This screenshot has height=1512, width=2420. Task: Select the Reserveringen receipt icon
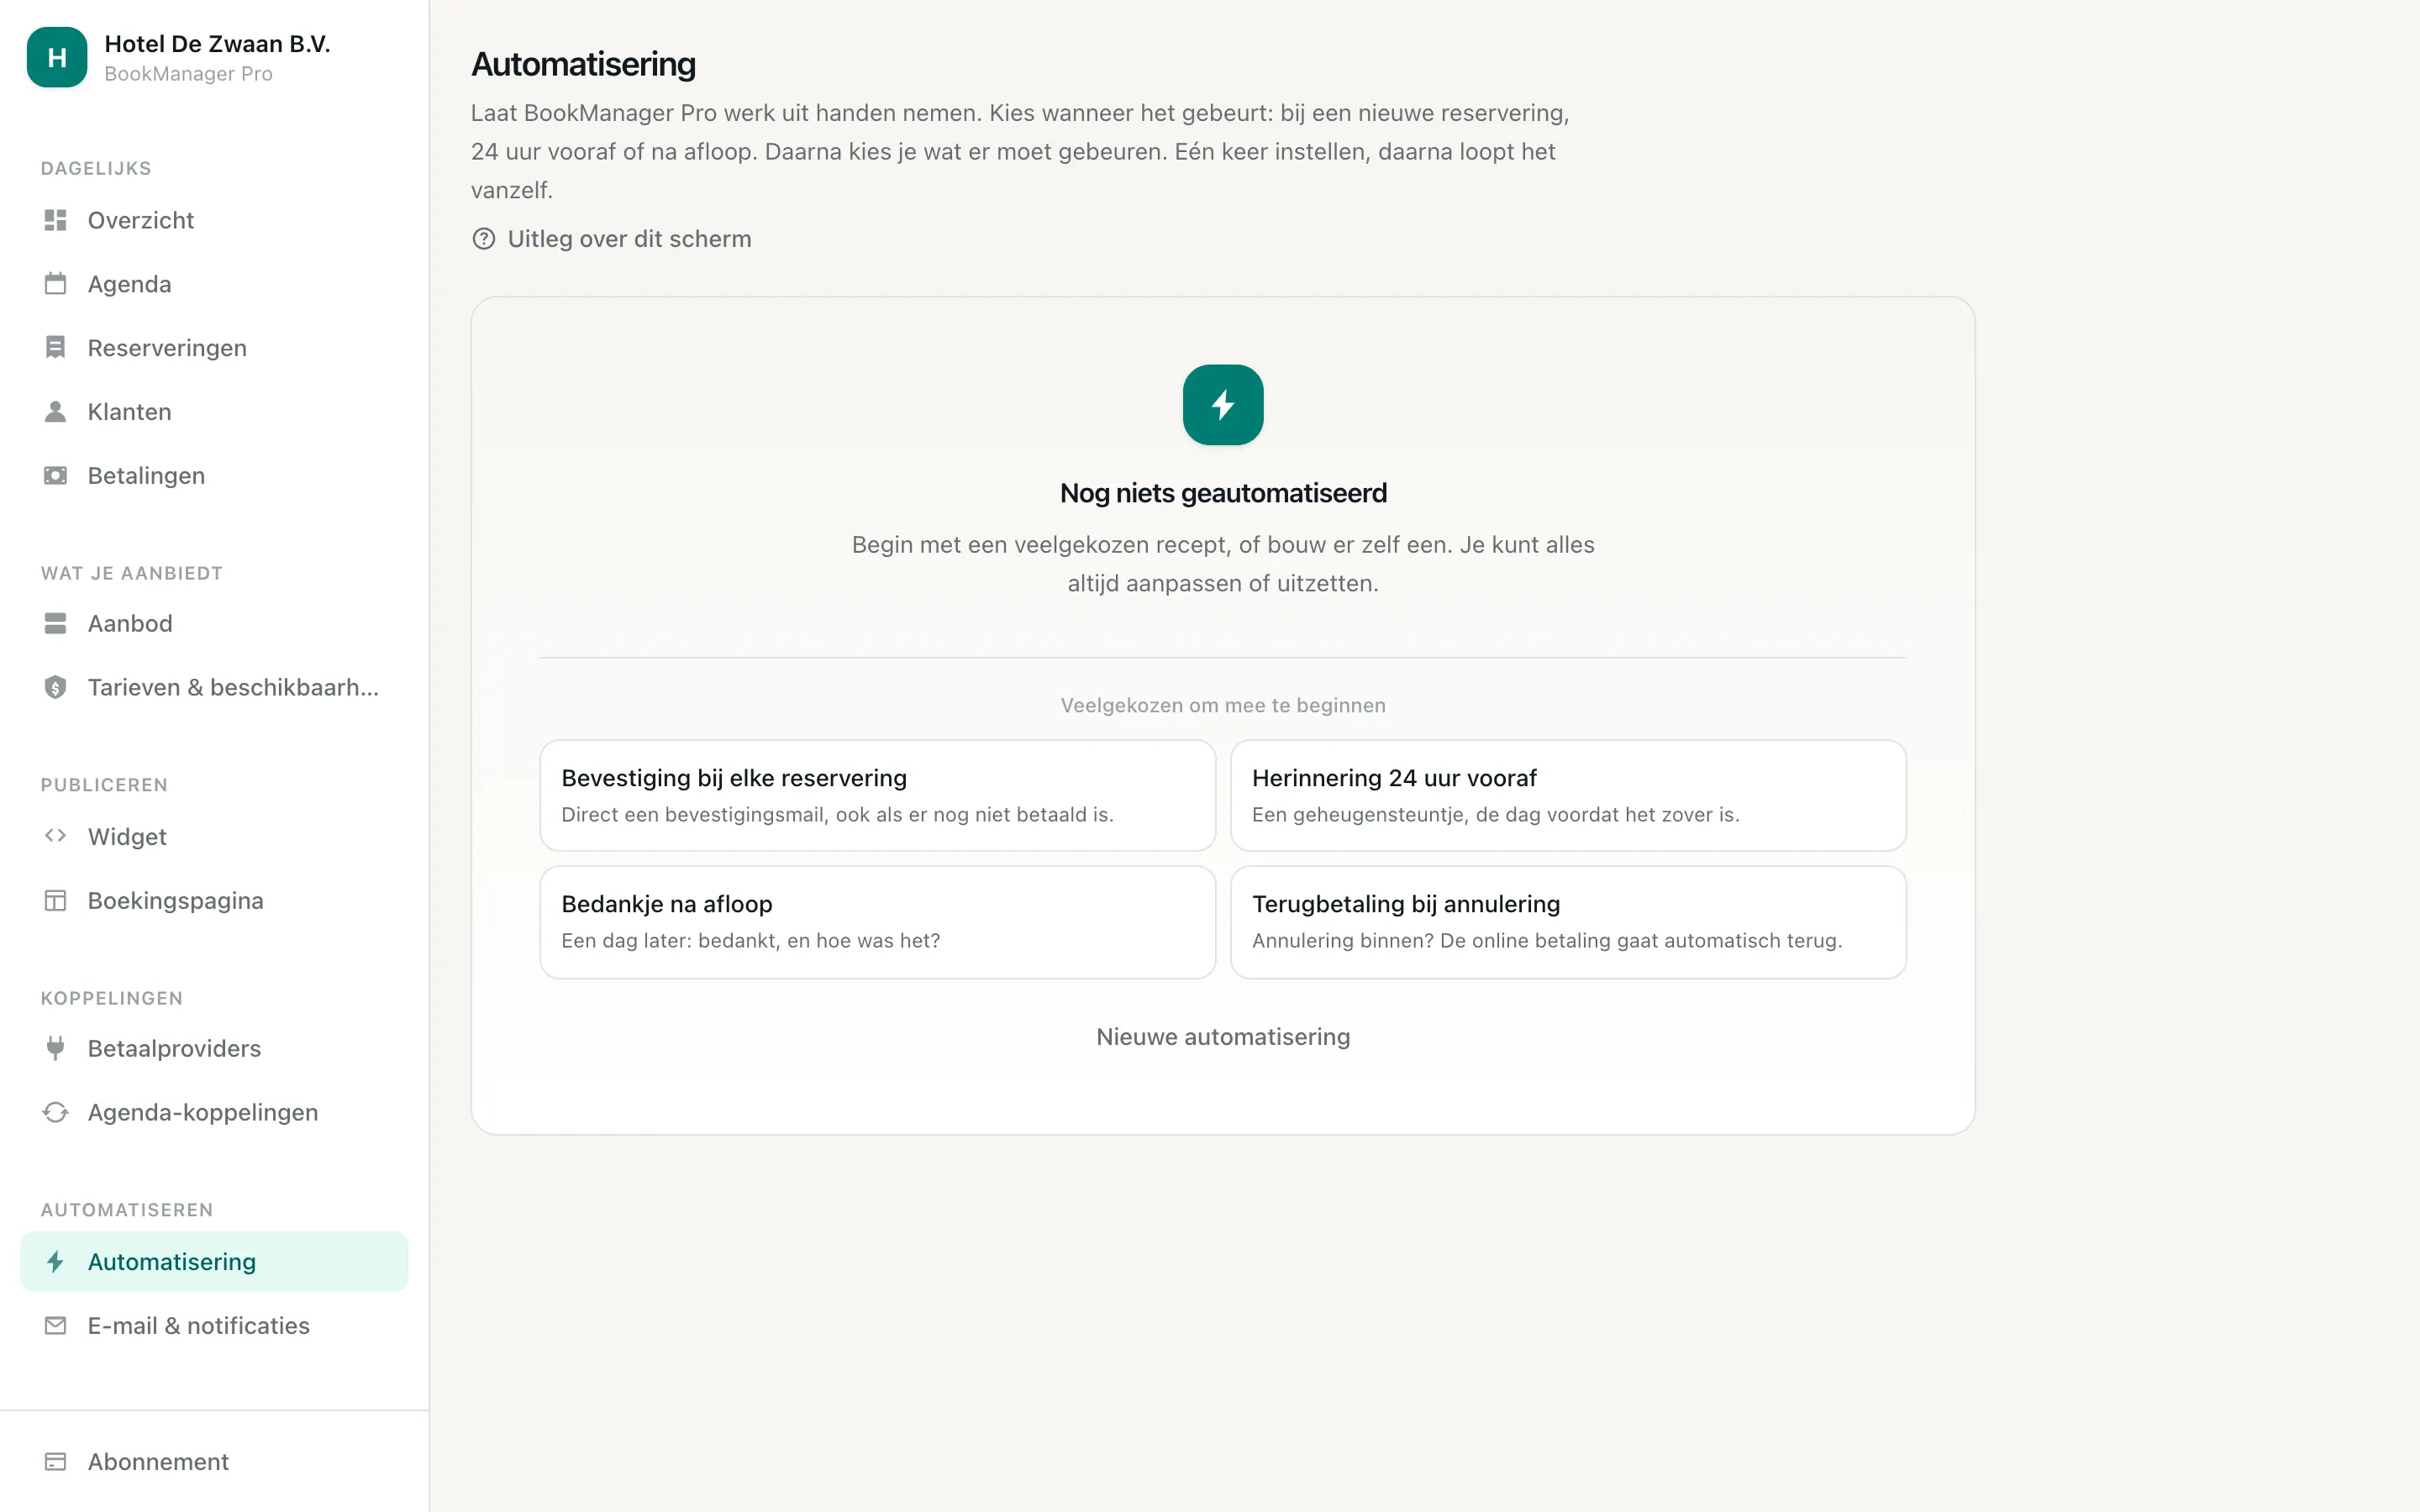[x=55, y=347]
